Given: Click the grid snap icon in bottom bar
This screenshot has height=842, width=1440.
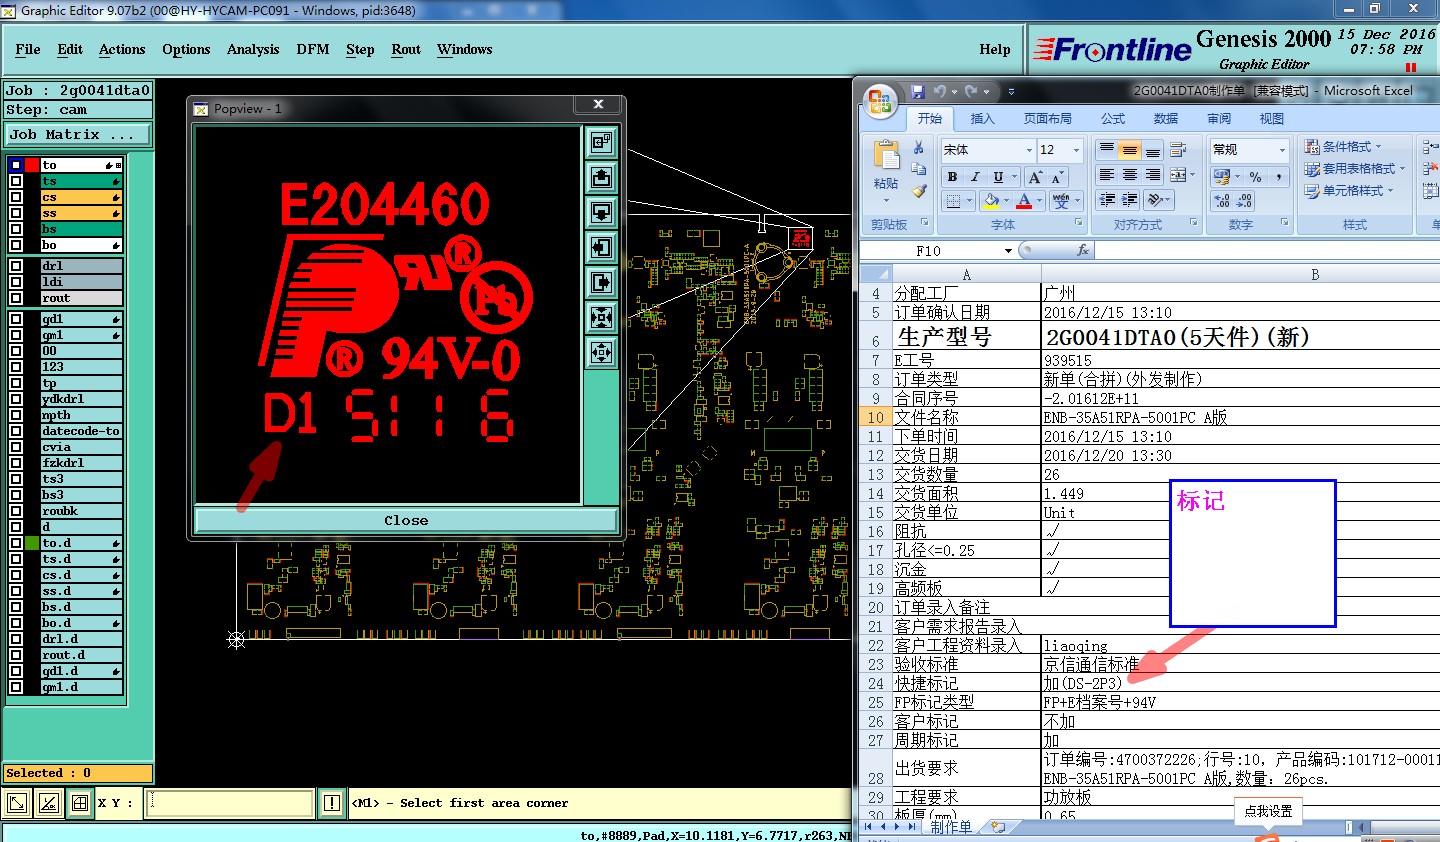Looking at the screenshot, I should pyautogui.click(x=80, y=803).
